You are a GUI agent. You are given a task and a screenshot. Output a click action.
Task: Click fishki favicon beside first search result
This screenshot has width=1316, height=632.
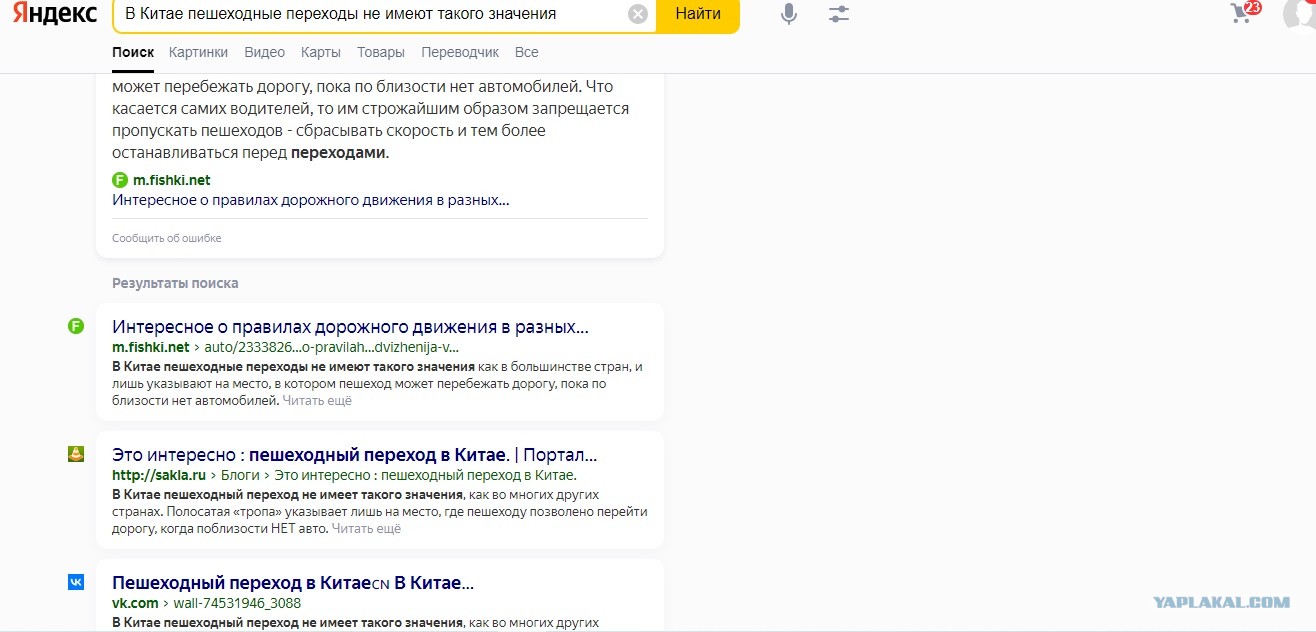click(76, 326)
